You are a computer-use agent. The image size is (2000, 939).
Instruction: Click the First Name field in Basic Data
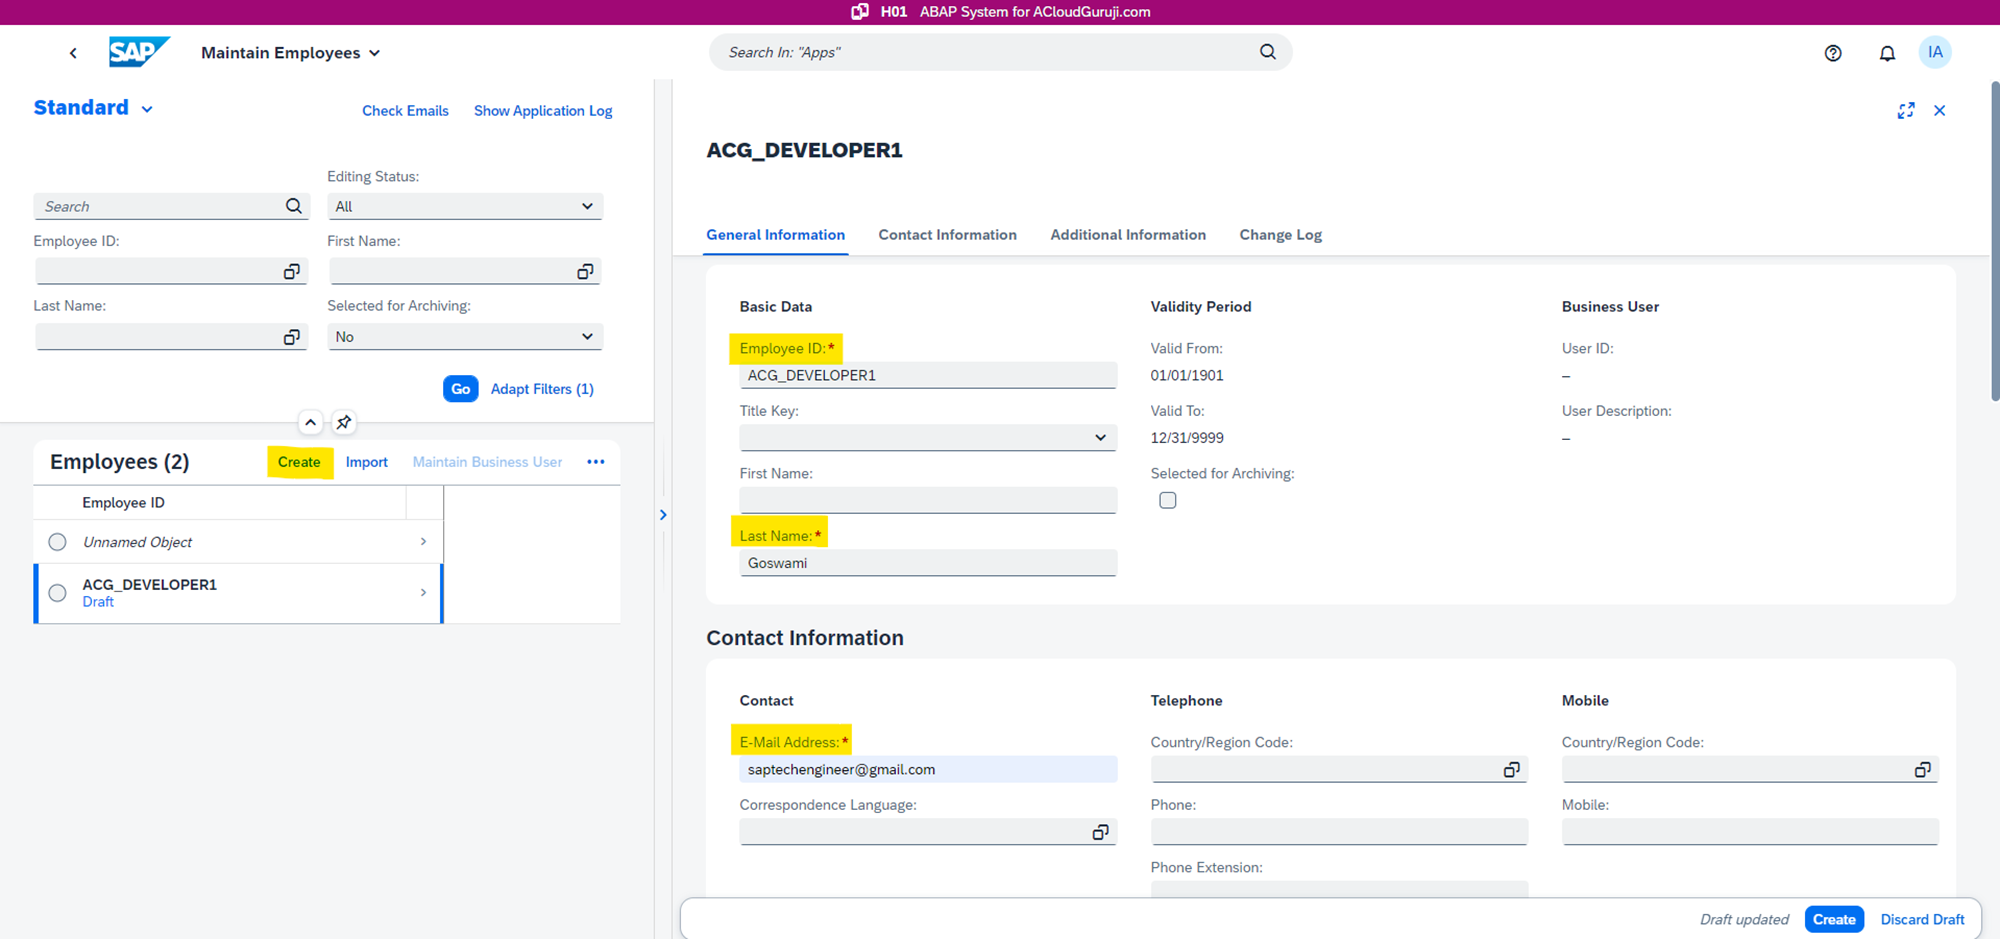pos(927,500)
